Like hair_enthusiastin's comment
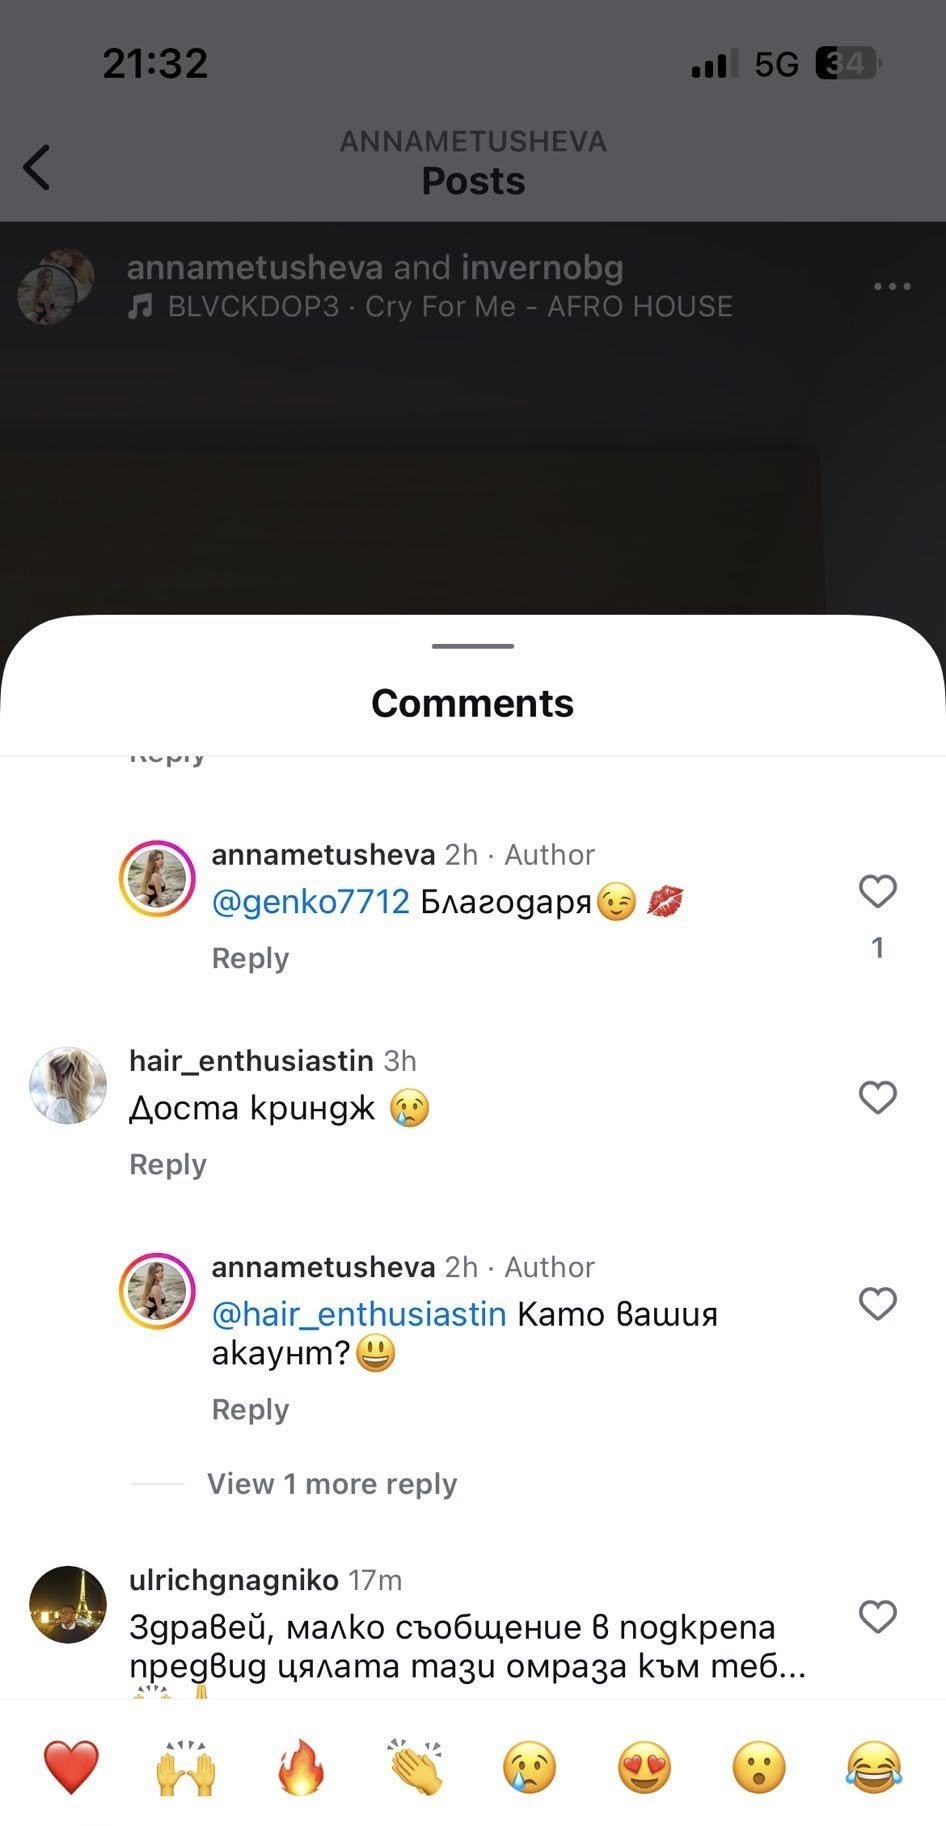The height and width of the screenshot is (1826, 946). click(877, 1097)
